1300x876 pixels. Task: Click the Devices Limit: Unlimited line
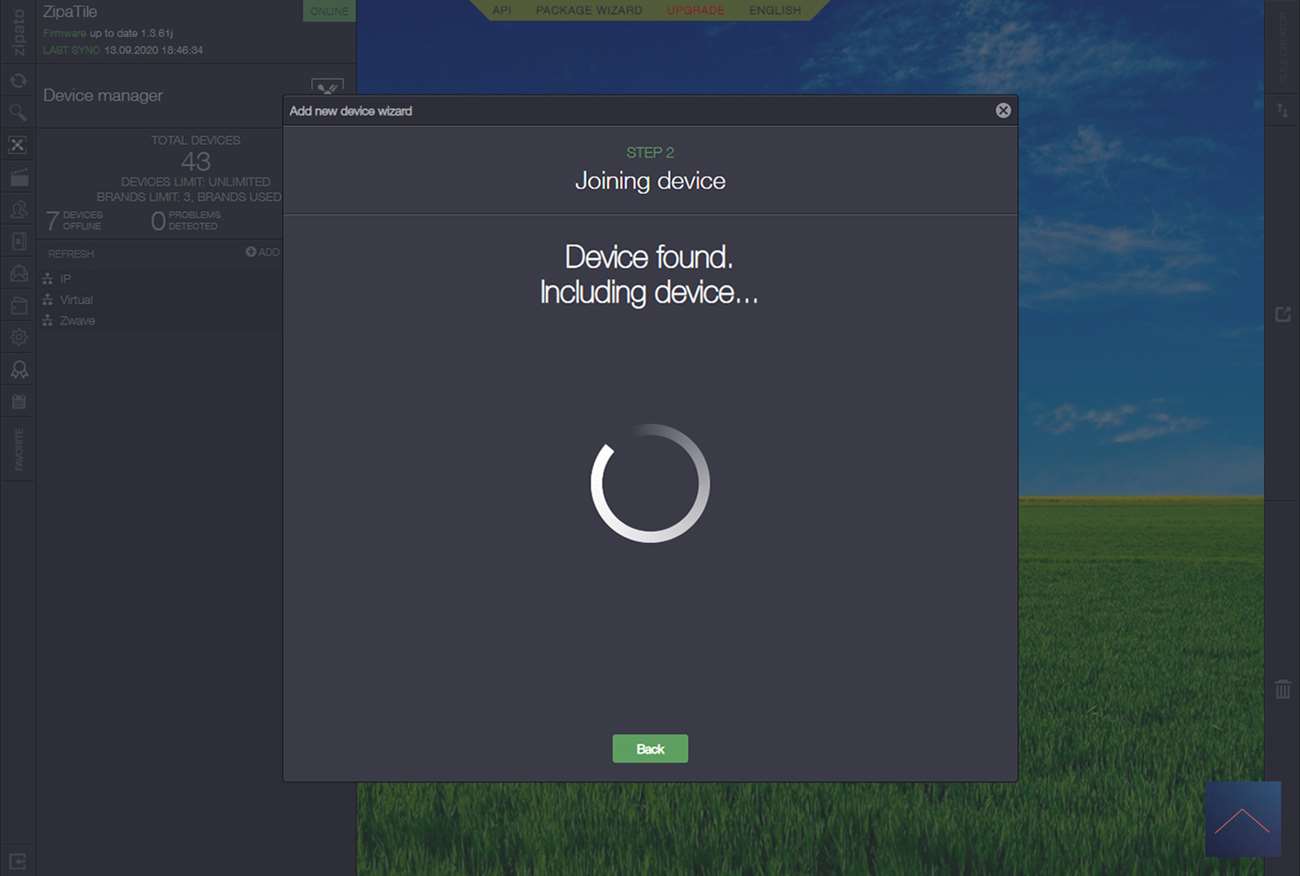click(x=196, y=182)
